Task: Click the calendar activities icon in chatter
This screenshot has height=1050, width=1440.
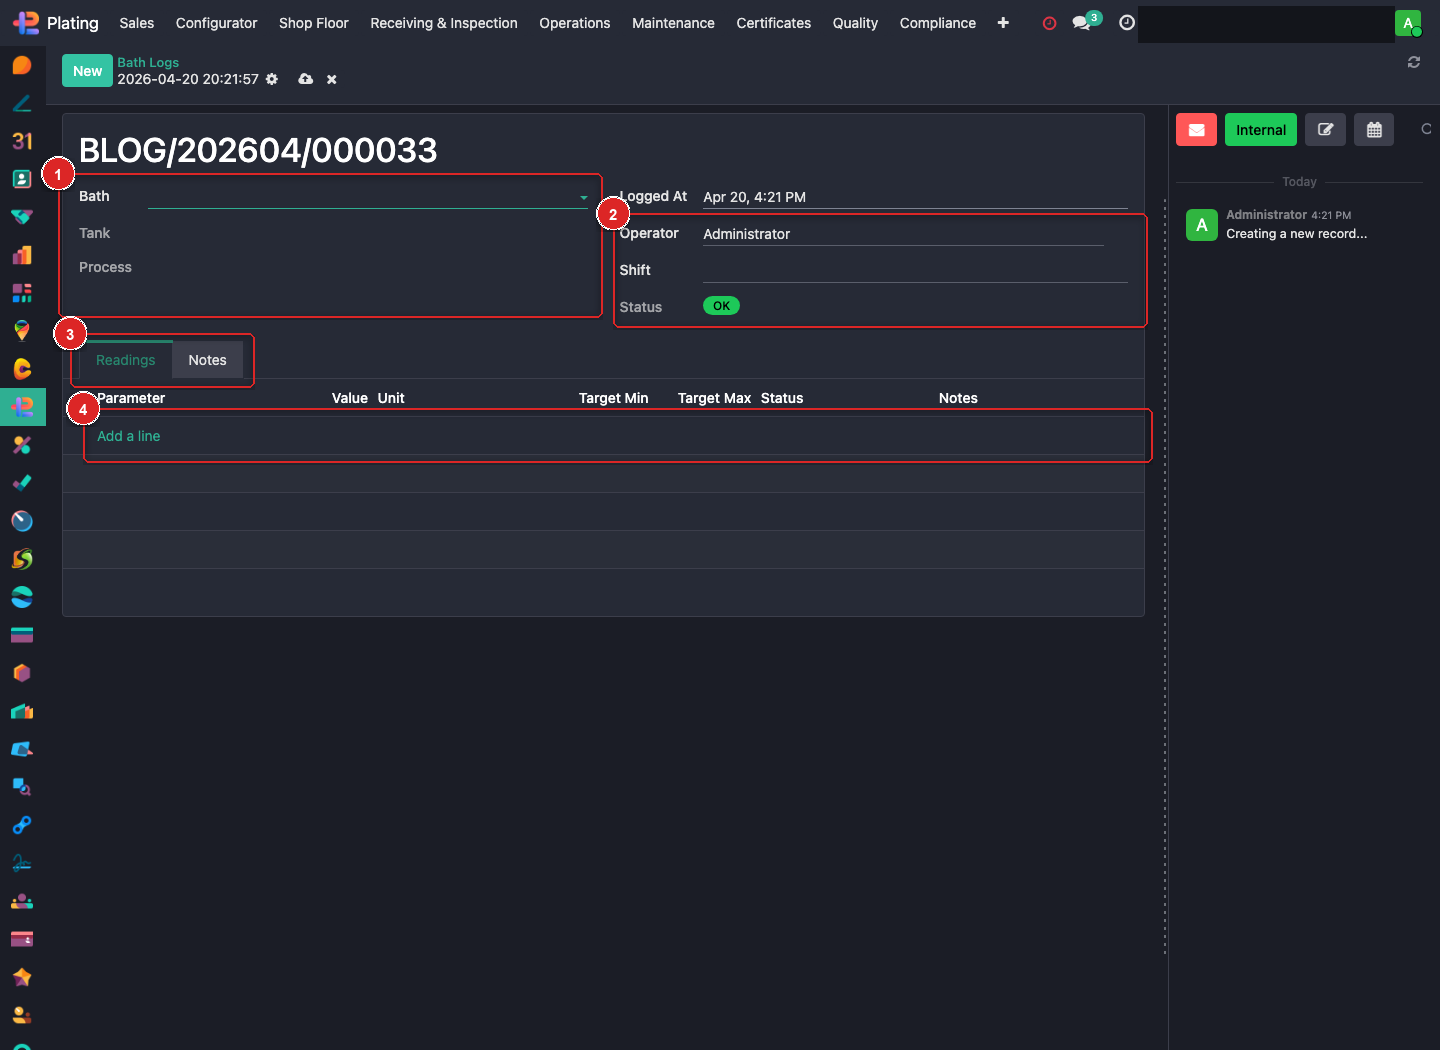Action: [x=1374, y=130]
